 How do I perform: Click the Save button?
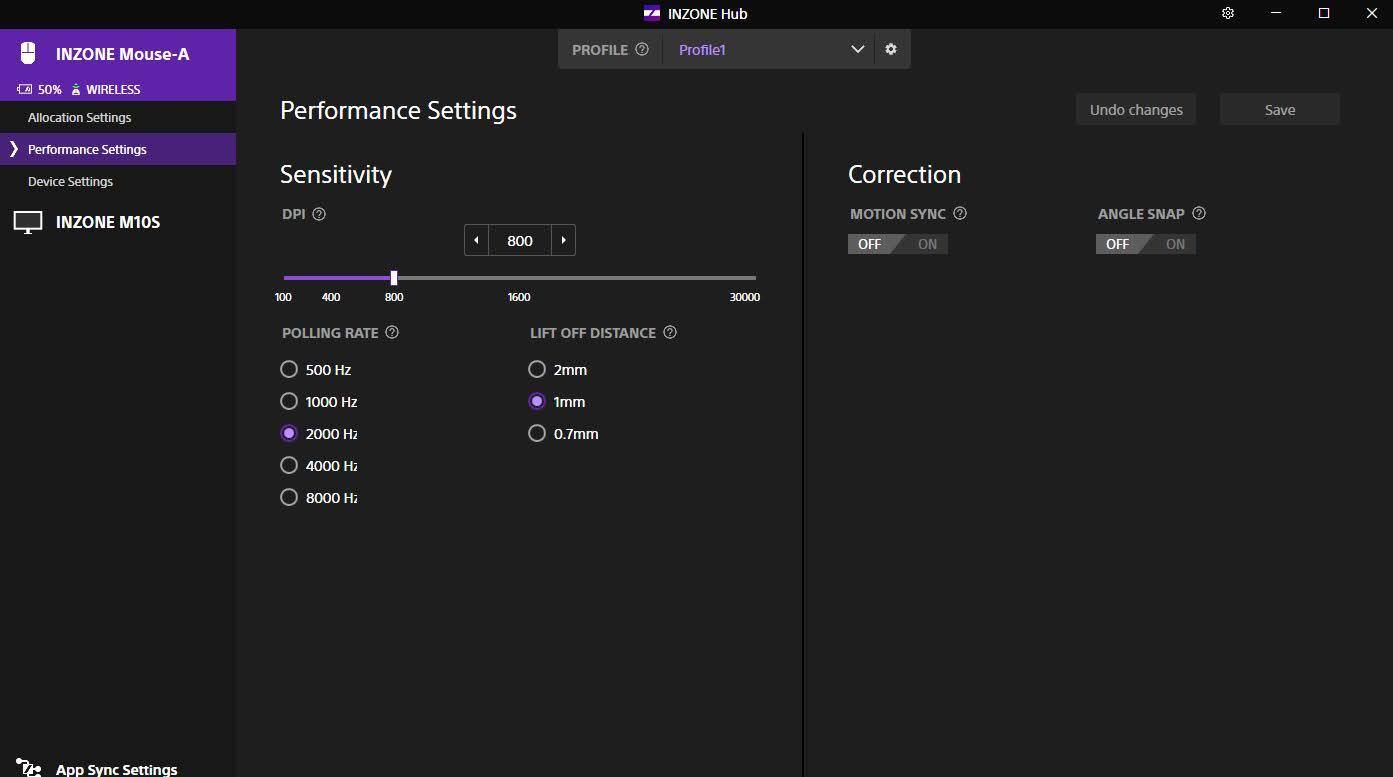(x=1279, y=110)
